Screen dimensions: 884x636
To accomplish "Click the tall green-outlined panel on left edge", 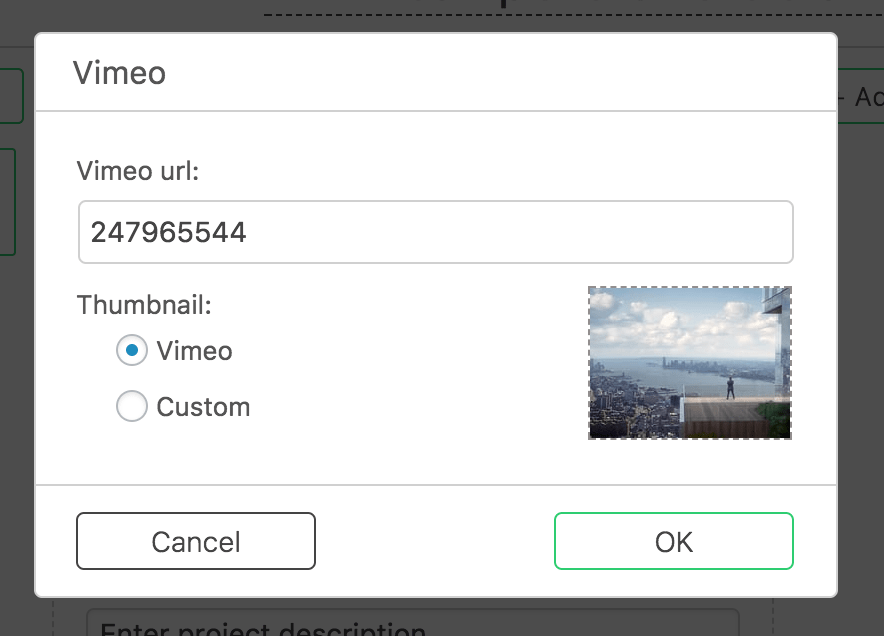I will click(7, 201).
